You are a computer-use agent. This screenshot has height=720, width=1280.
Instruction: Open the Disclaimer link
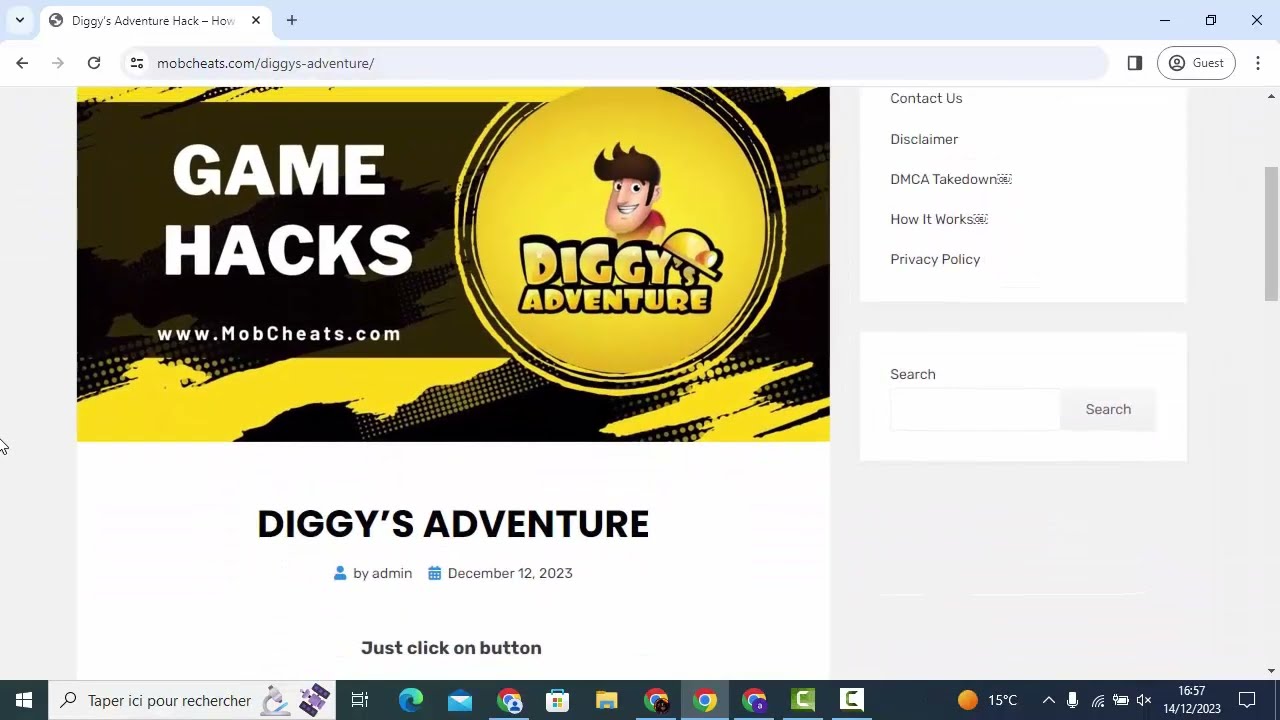coord(924,139)
